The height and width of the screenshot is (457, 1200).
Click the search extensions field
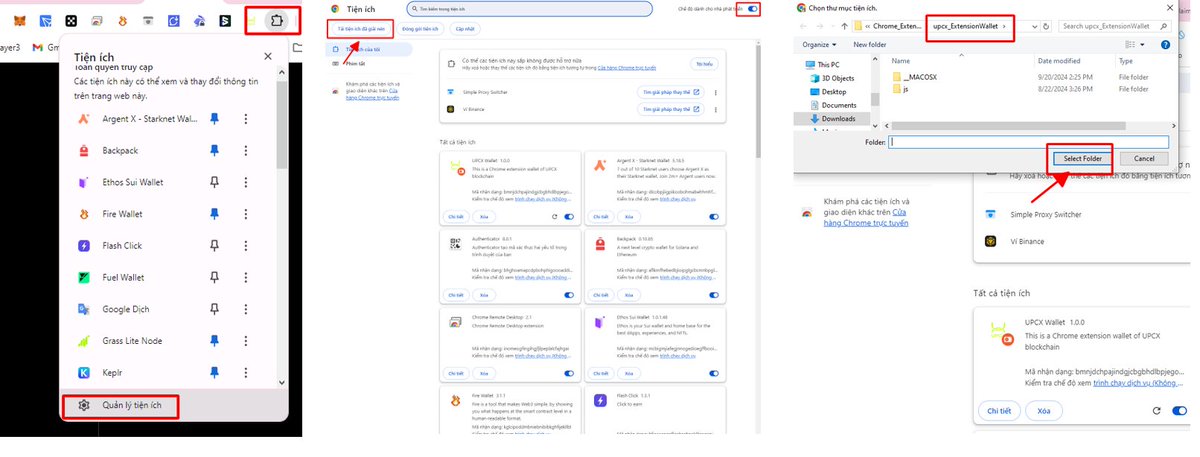pyautogui.click(x=530, y=9)
